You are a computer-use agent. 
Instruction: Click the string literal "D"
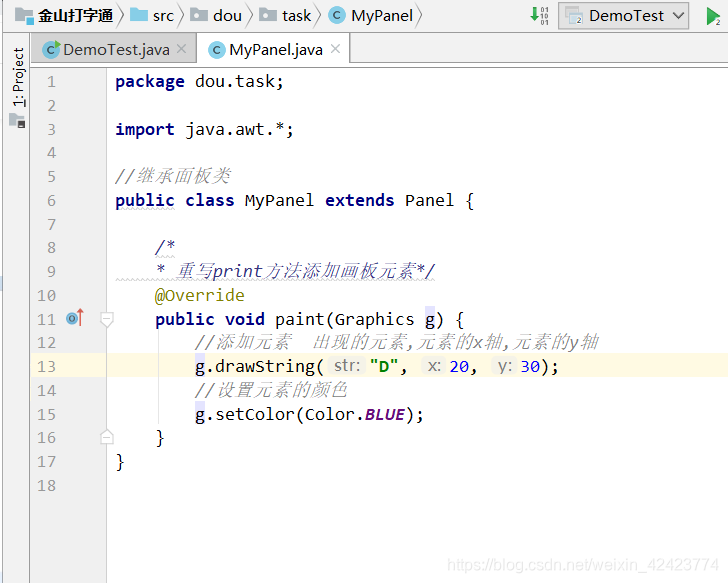(x=384, y=367)
